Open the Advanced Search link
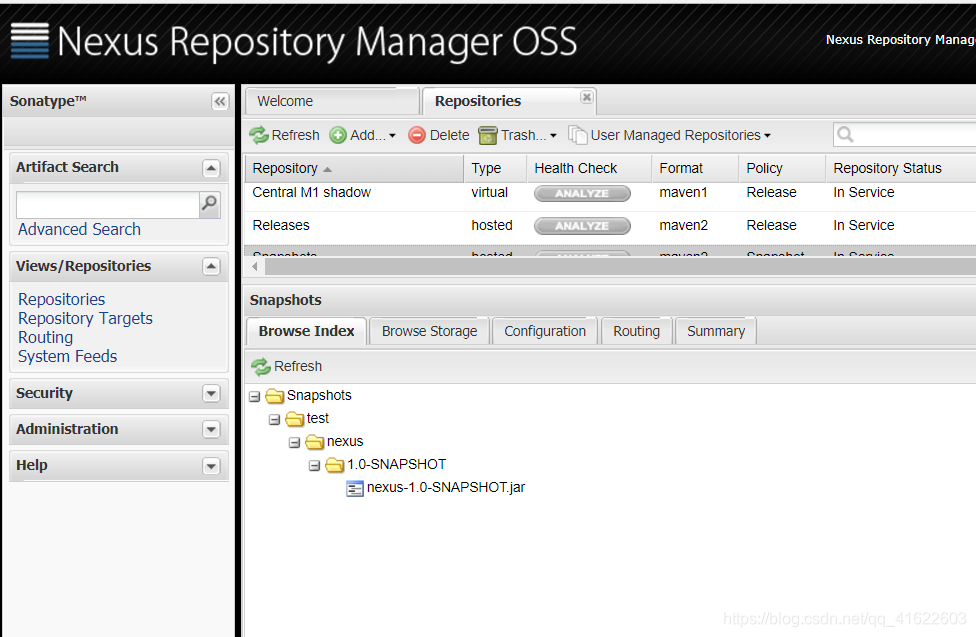Viewport: 976px width, 637px height. click(x=80, y=229)
